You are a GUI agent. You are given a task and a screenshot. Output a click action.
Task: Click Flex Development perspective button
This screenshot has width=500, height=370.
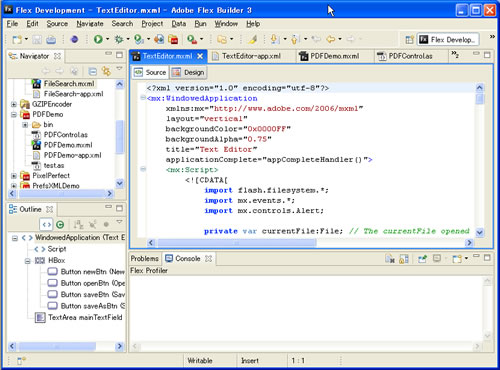pyautogui.click(x=448, y=40)
